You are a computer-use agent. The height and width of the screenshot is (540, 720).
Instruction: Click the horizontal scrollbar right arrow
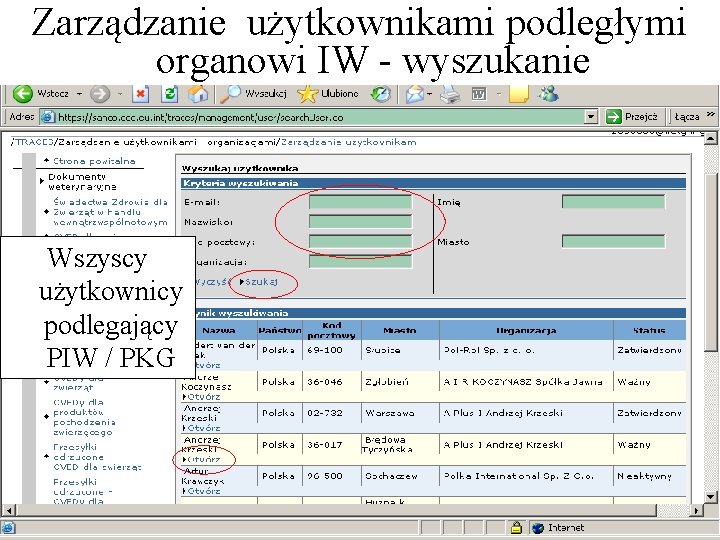pos(697,510)
